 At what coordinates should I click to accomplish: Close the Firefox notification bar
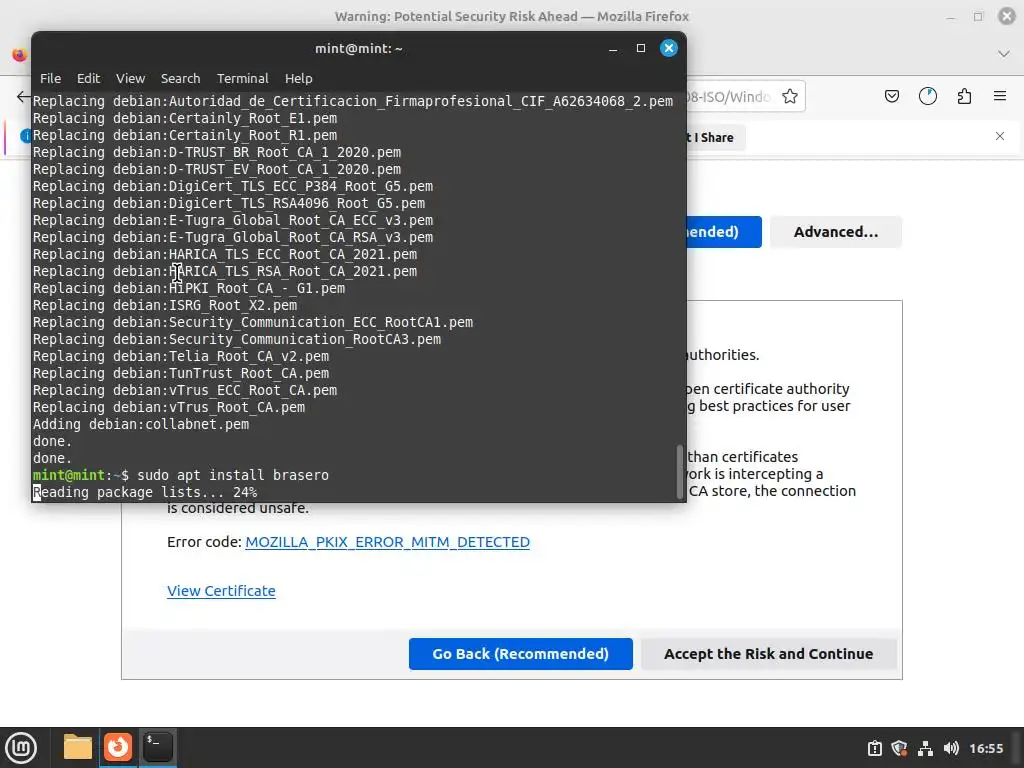coord(1000,136)
